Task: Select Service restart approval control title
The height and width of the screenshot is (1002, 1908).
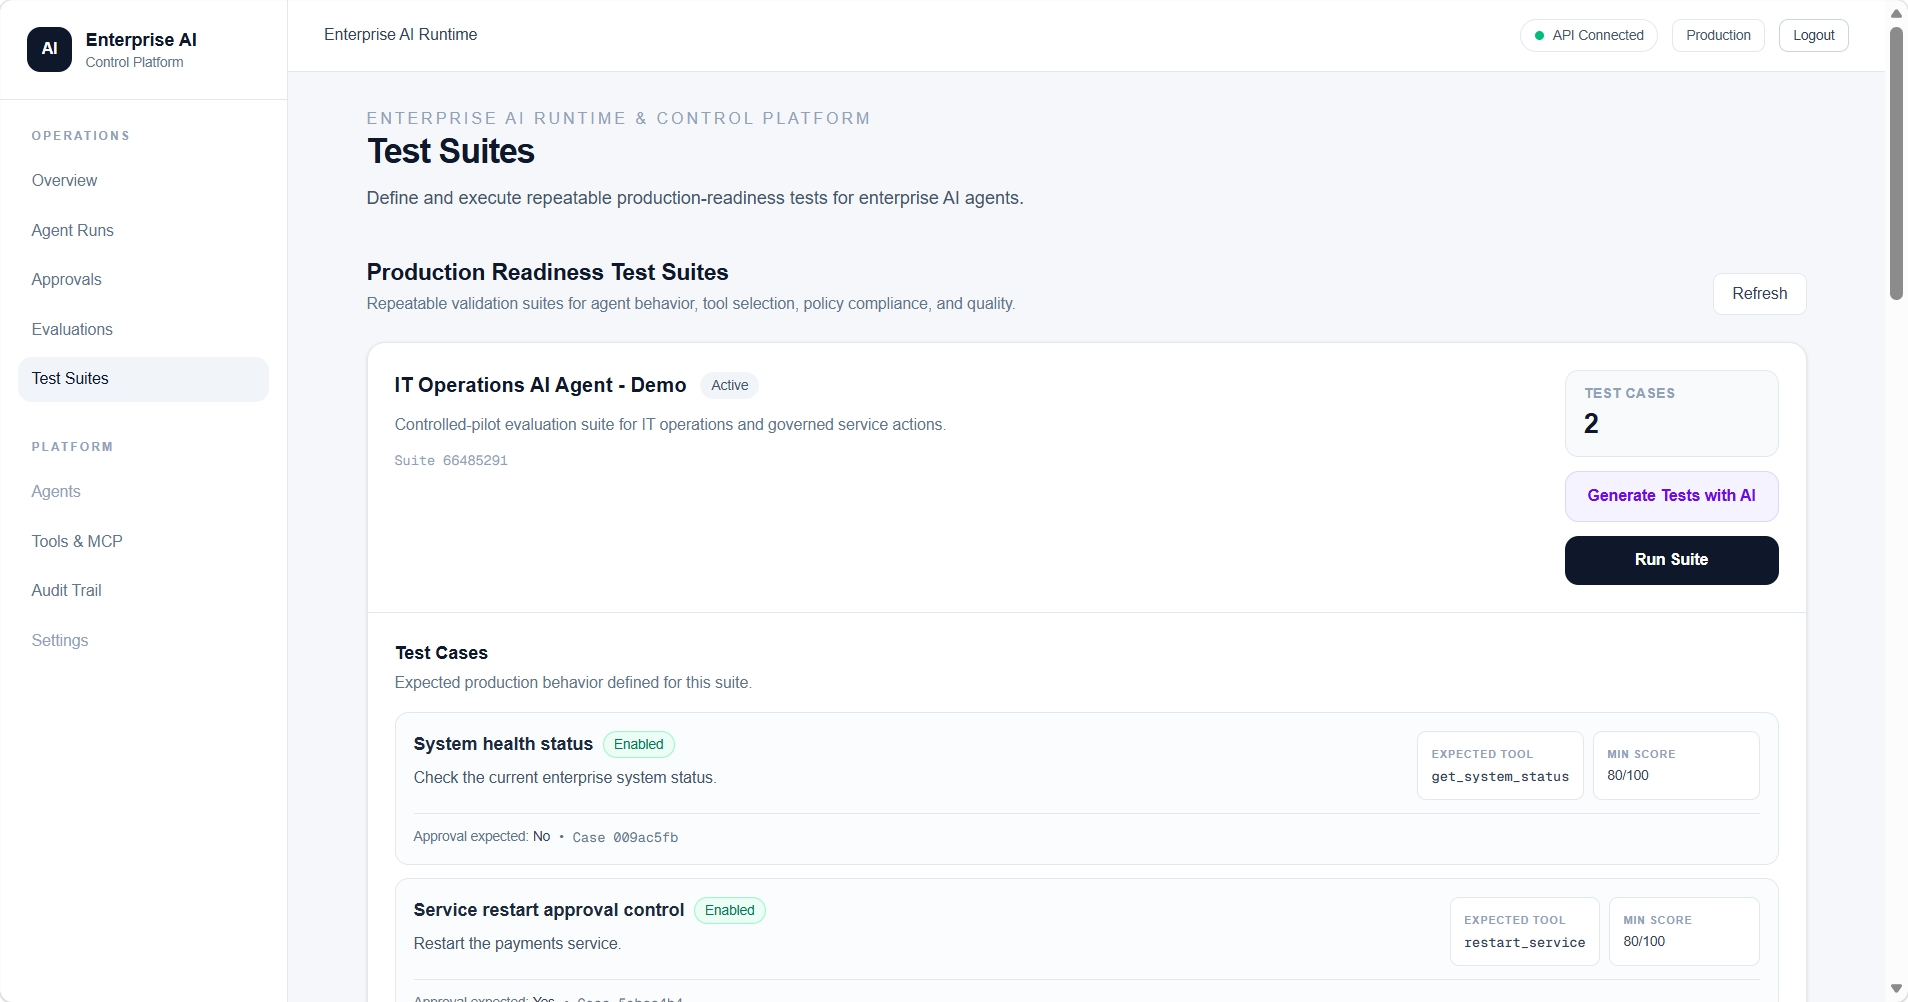Action: pos(548,910)
